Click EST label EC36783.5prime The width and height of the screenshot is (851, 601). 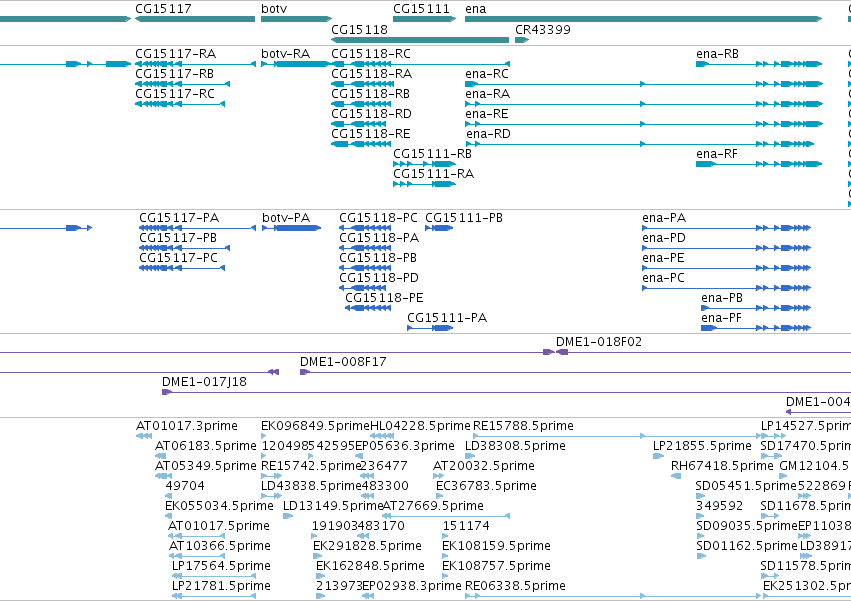pos(487,486)
